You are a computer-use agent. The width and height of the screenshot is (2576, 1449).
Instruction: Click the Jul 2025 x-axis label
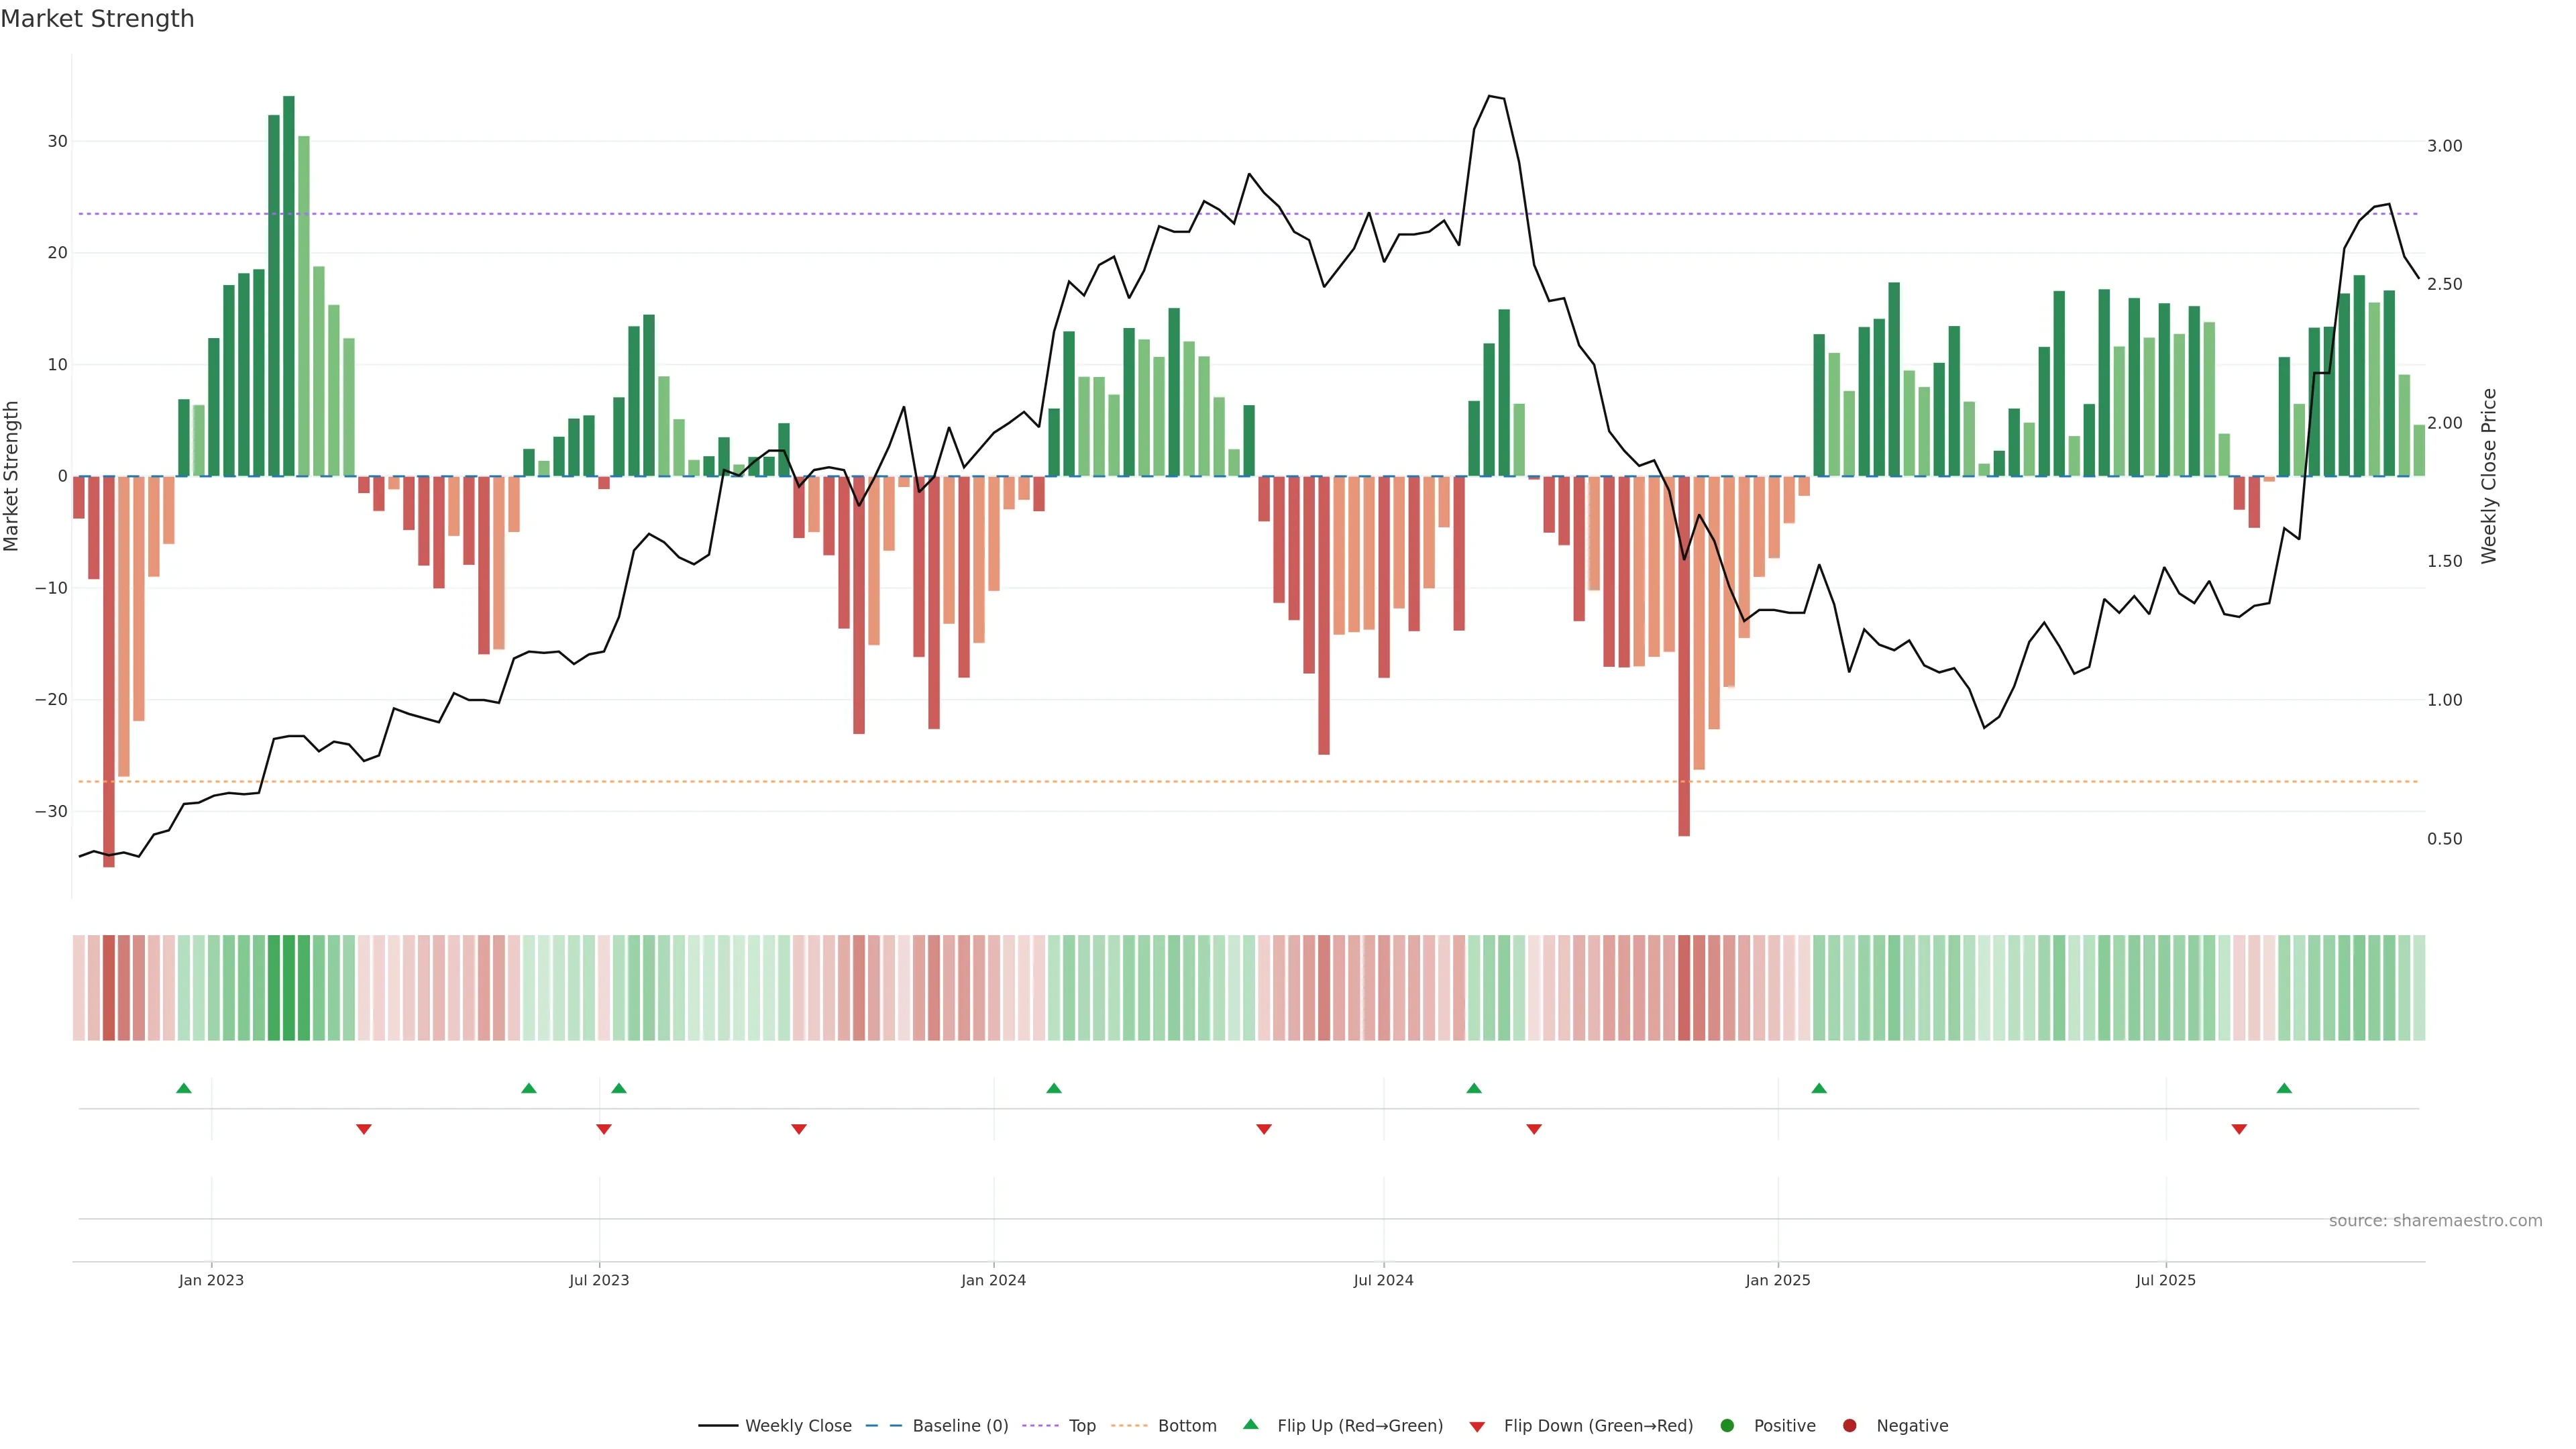[x=2165, y=1280]
